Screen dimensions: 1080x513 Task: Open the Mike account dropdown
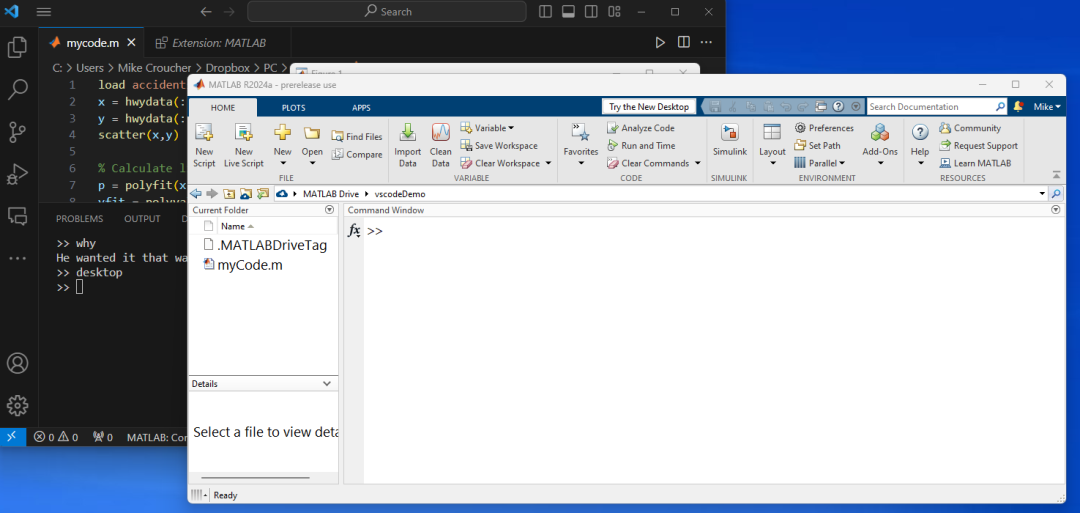(x=1047, y=107)
